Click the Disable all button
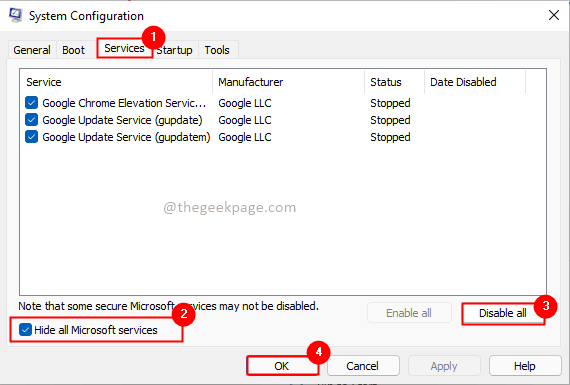 click(503, 313)
